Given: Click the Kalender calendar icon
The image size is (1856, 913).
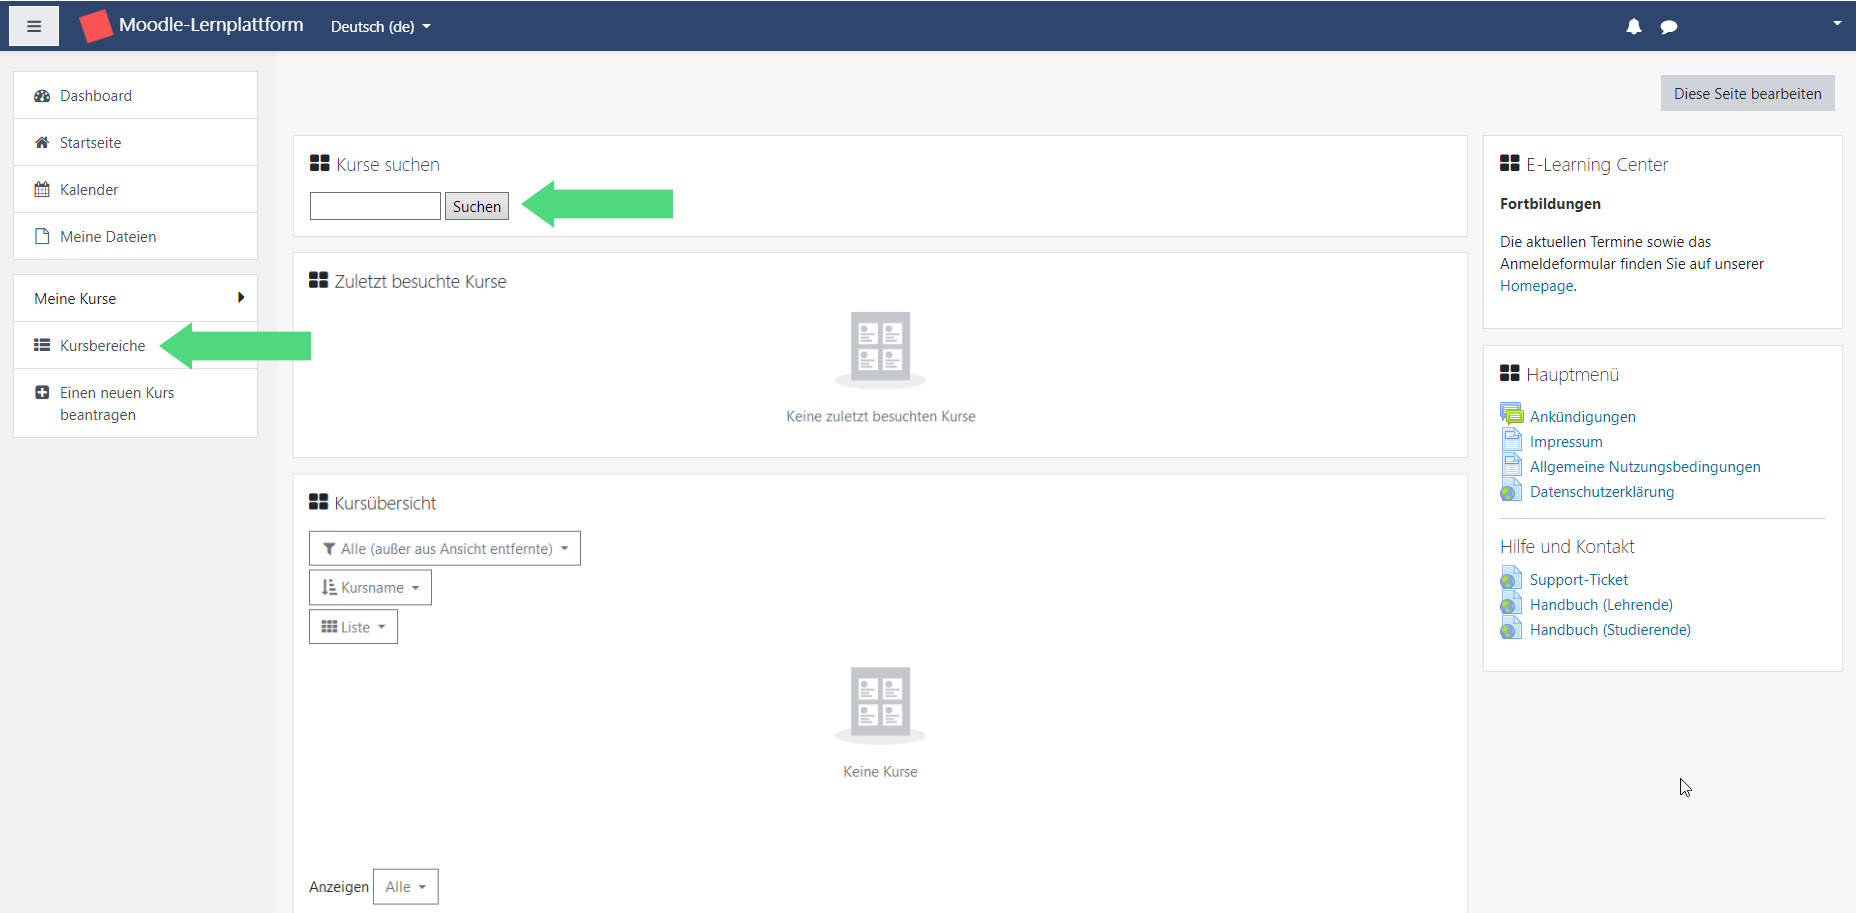Looking at the screenshot, I should [x=42, y=190].
